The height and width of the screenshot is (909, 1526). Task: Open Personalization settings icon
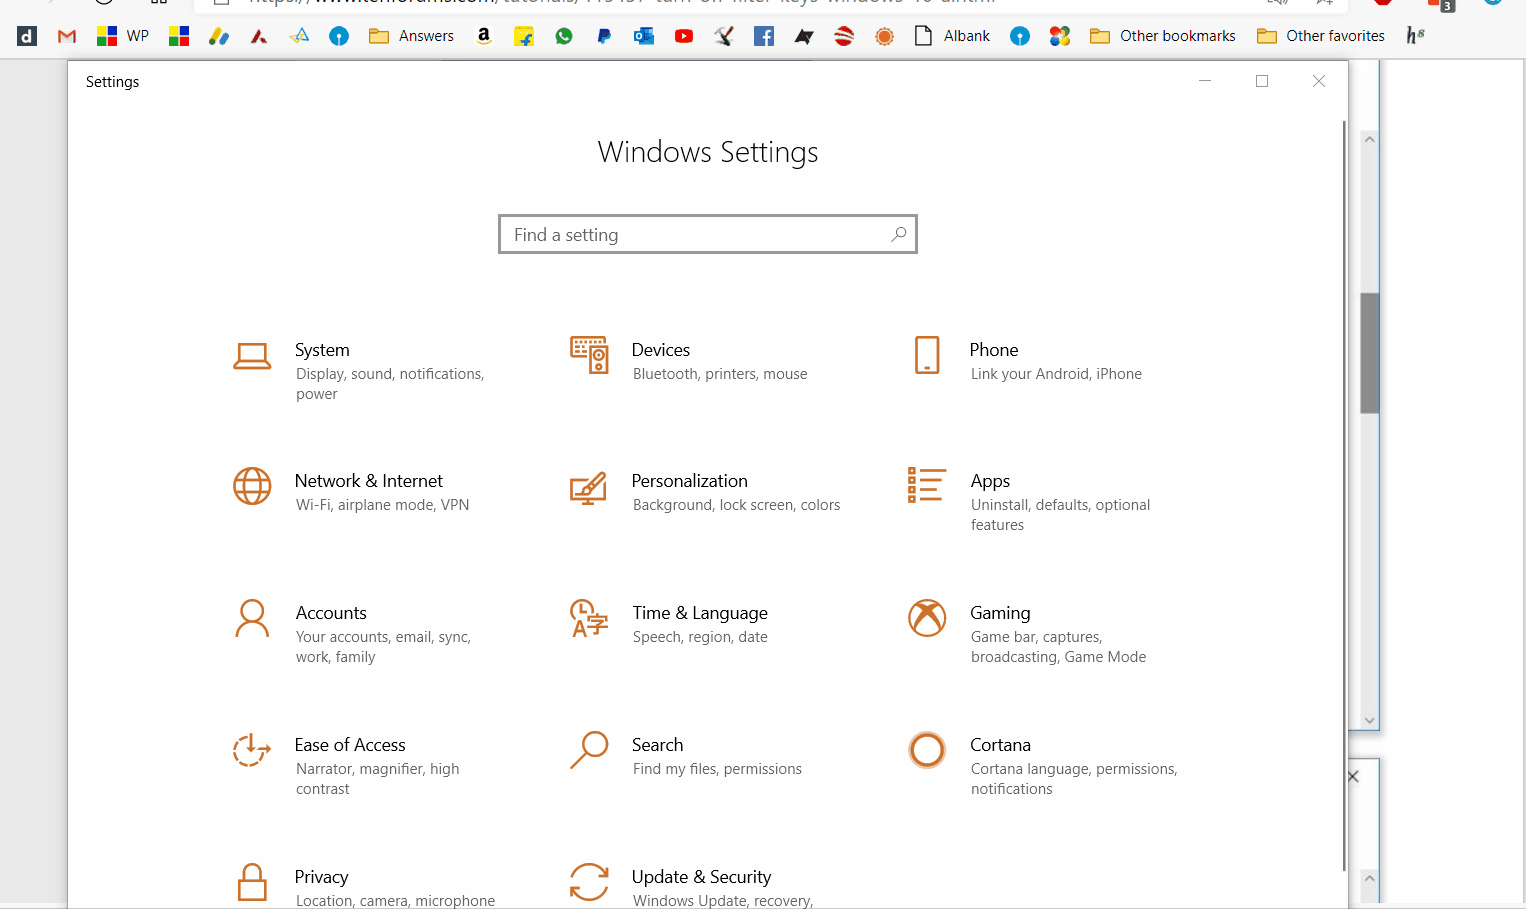tap(589, 488)
